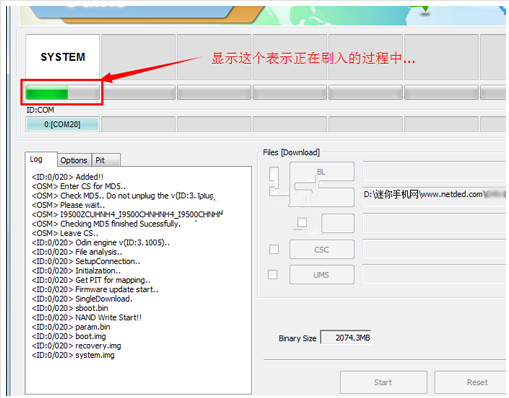Click log line 'Odin engine v(ID:3.1005)..'
The width and height of the screenshot is (509, 398).
coord(101,242)
